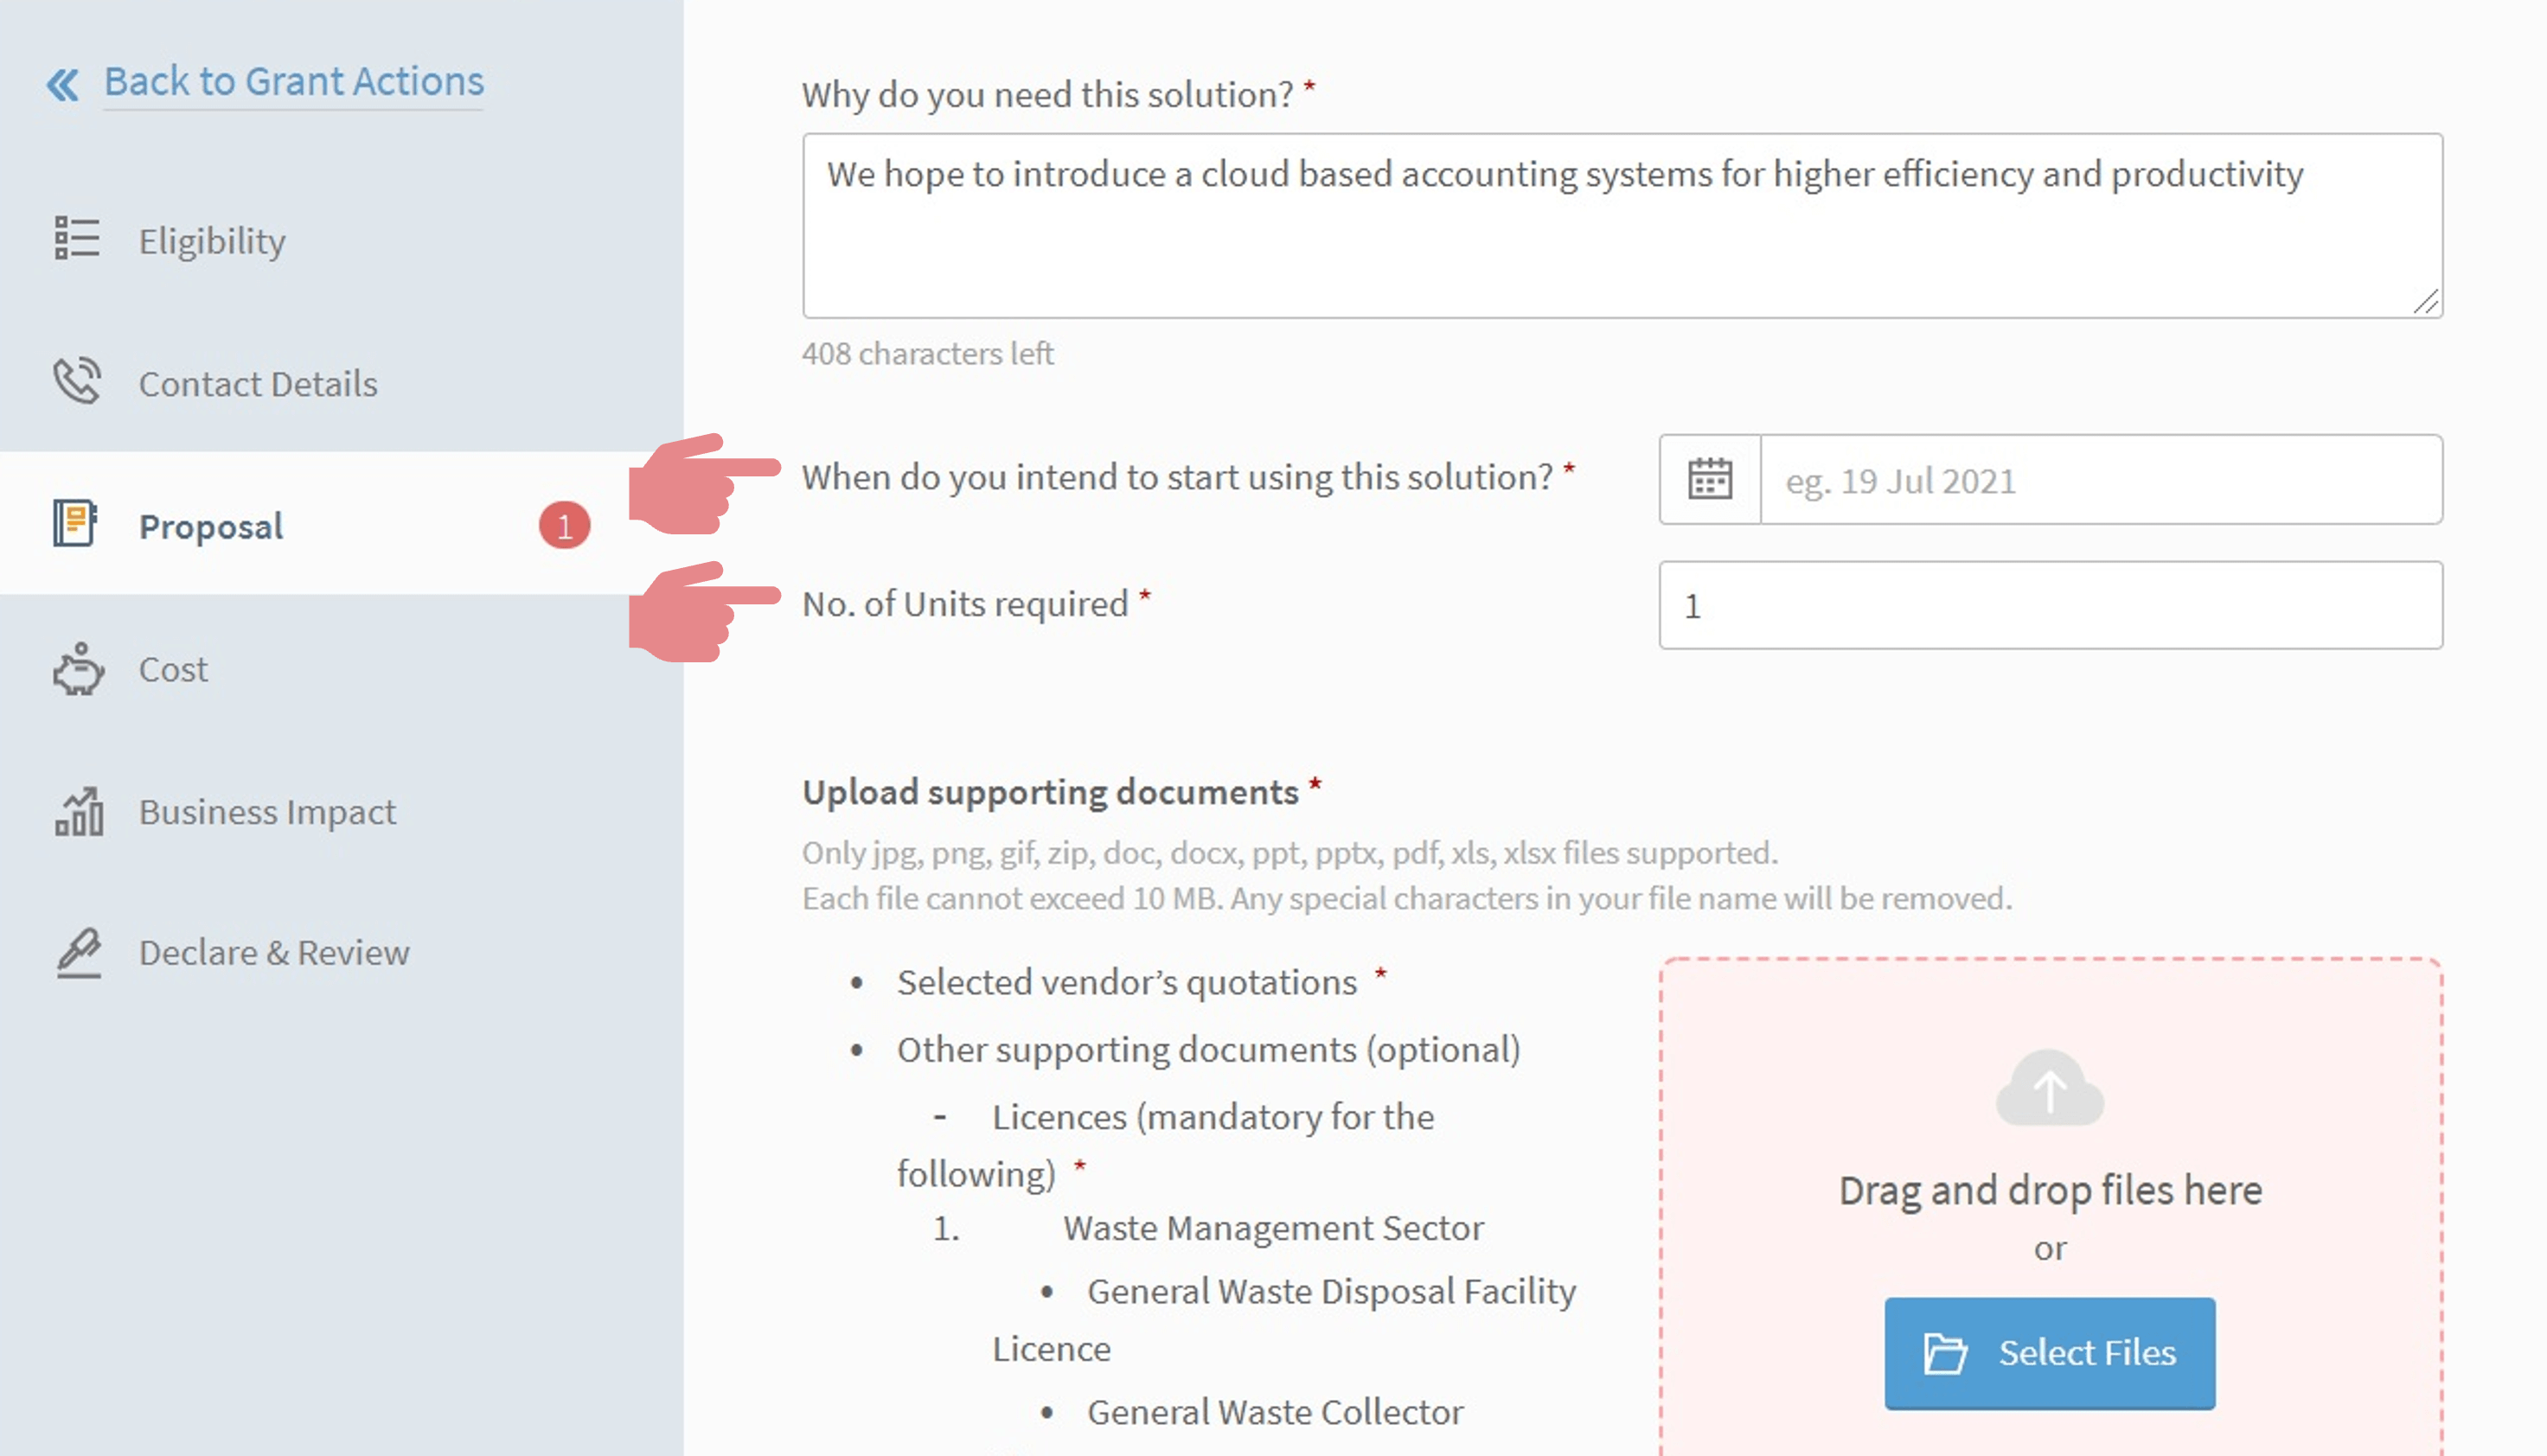This screenshot has width=2547, height=1456.
Task: Navigate to Business Impact section
Action: tap(267, 812)
